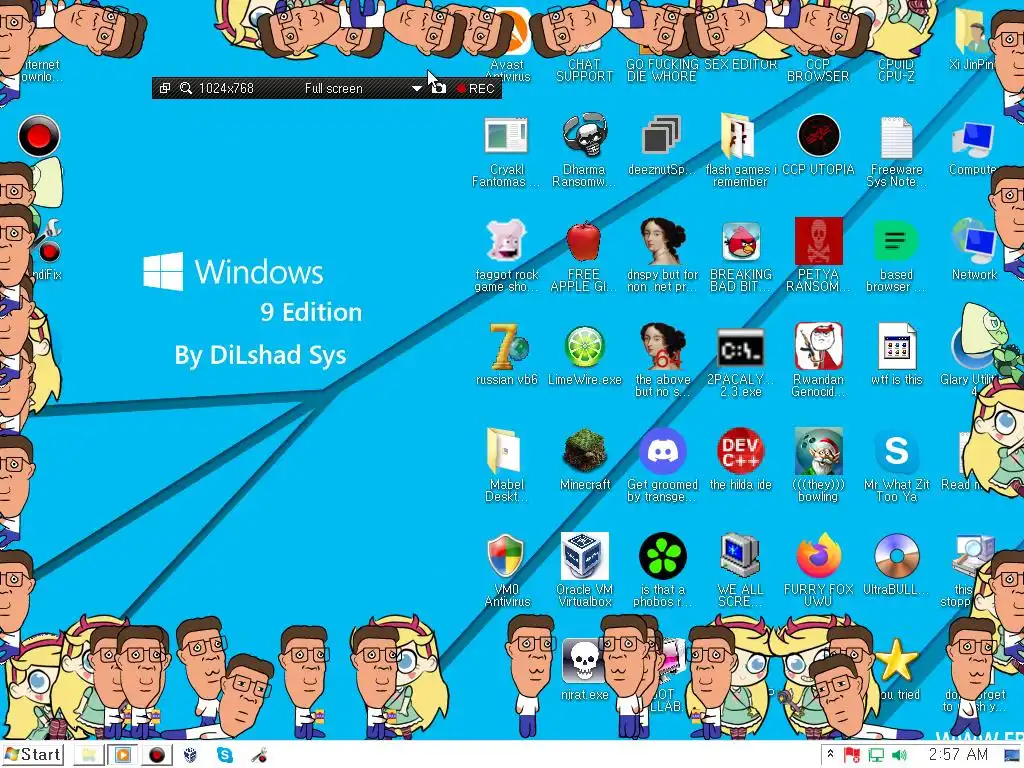This screenshot has width=1024, height=768.
Task: Open the FREE APPLE red apple icon
Action: (x=583, y=241)
